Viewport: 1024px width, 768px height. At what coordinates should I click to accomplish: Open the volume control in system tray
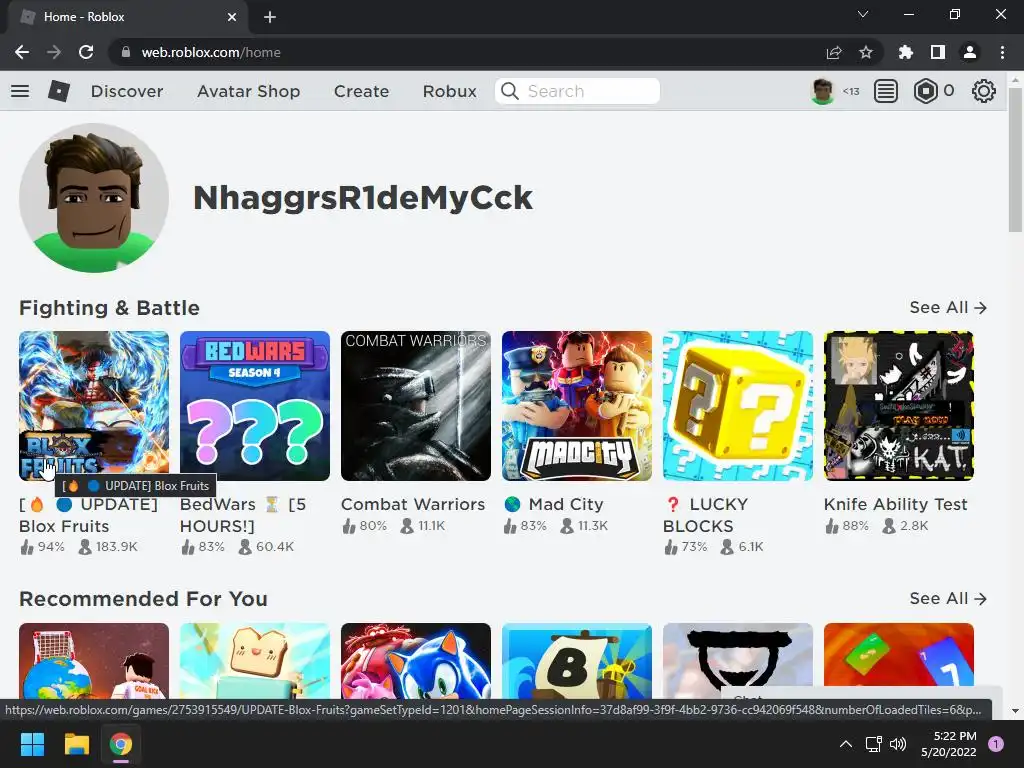[x=898, y=744]
